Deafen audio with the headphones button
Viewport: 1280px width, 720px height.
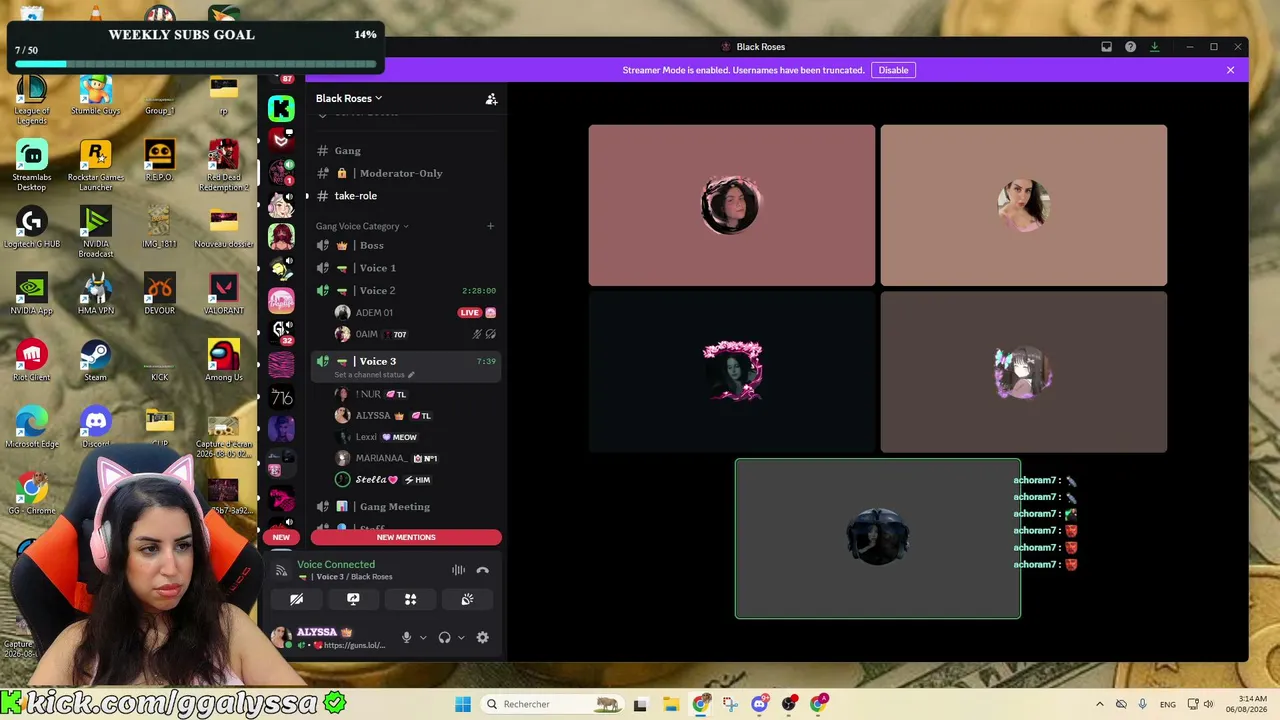pyautogui.click(x=444, y=637)
